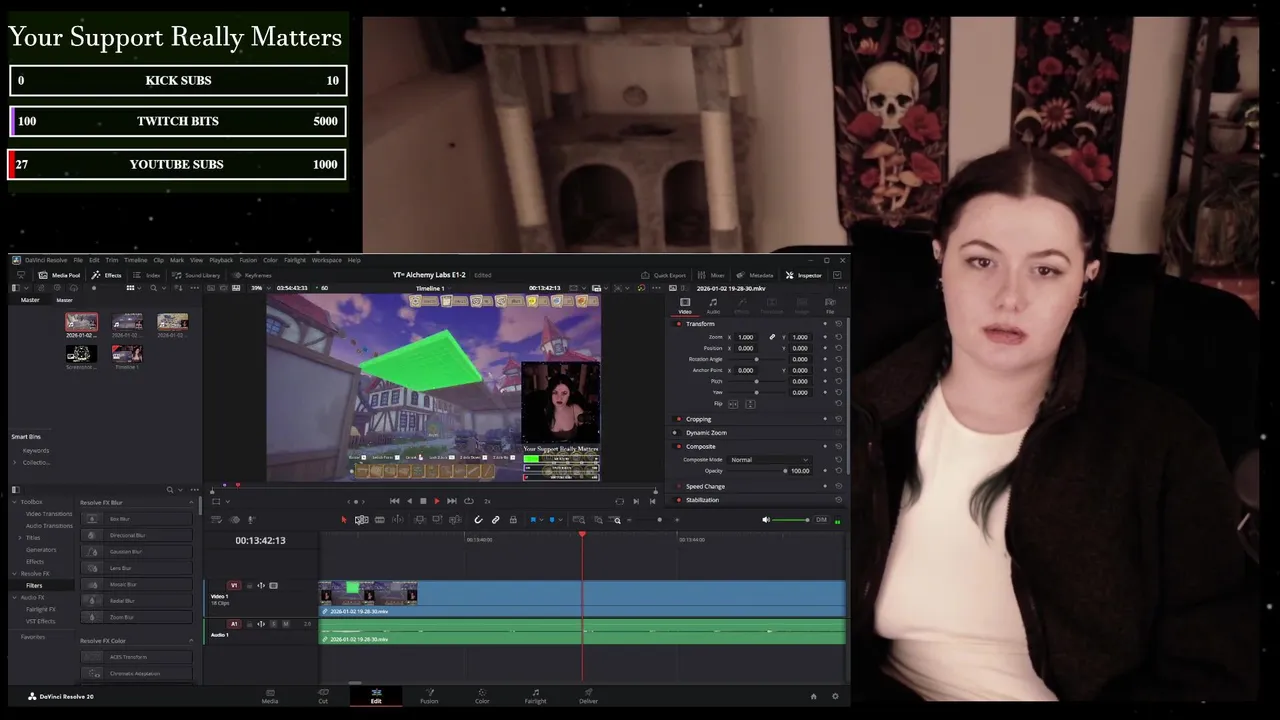Viewport: 1280px width, 720px height.
Task: Open Timeline 1 name dropdown
Action: (433, 288)
